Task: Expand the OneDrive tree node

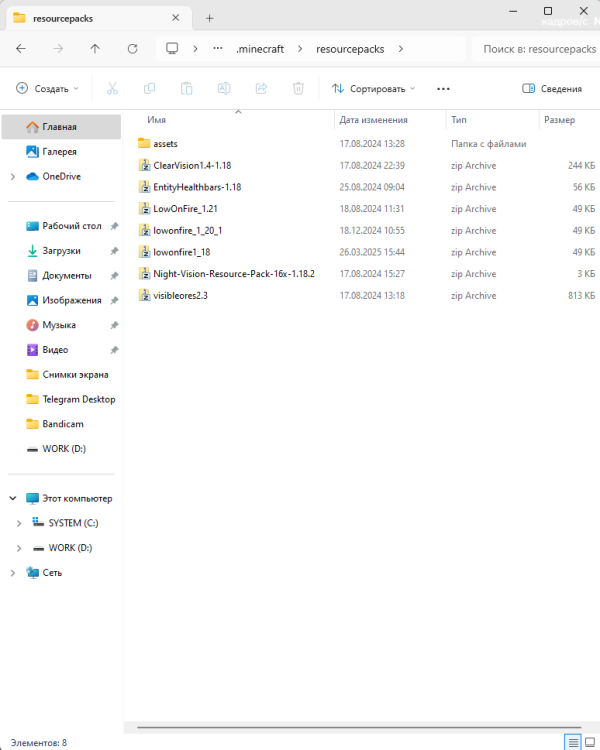Action: 13,176
